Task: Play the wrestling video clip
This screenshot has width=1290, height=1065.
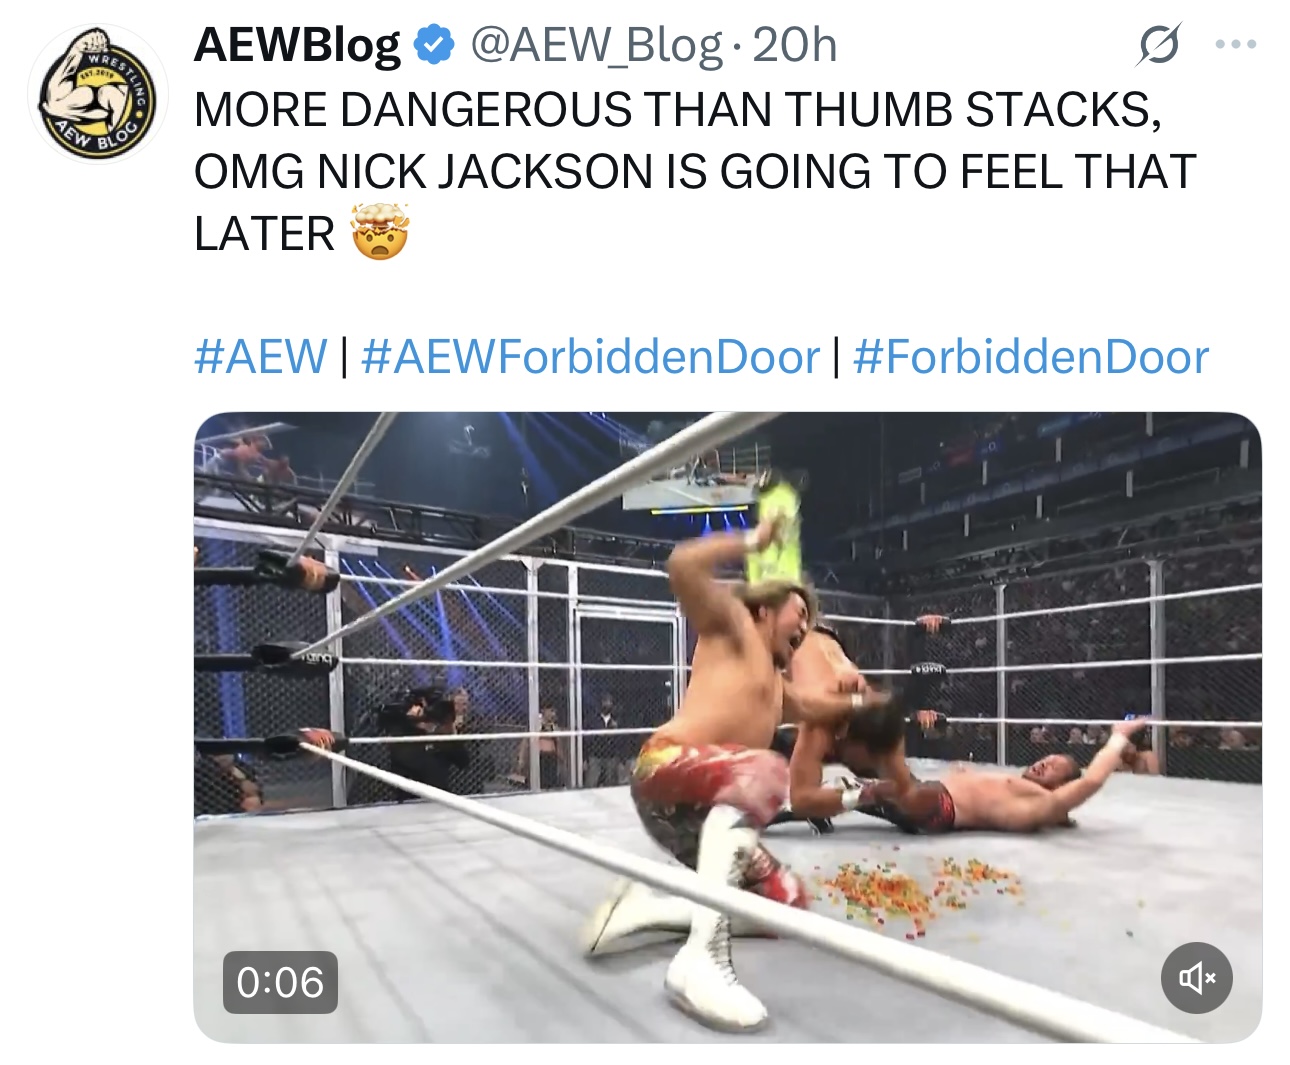Action: pyautogui.click(x=727, y=727)
